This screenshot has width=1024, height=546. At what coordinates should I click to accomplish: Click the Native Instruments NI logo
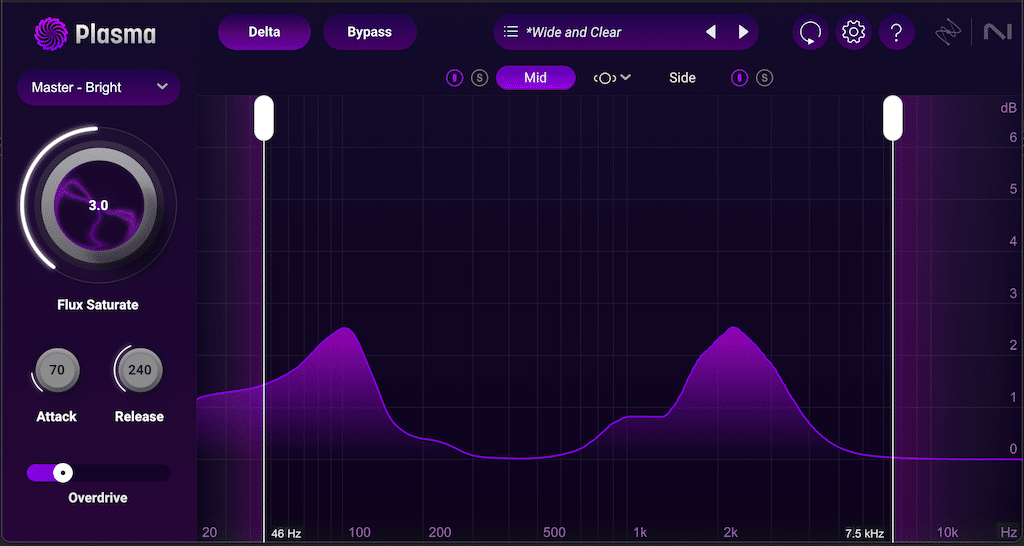(x=997, y=32)
